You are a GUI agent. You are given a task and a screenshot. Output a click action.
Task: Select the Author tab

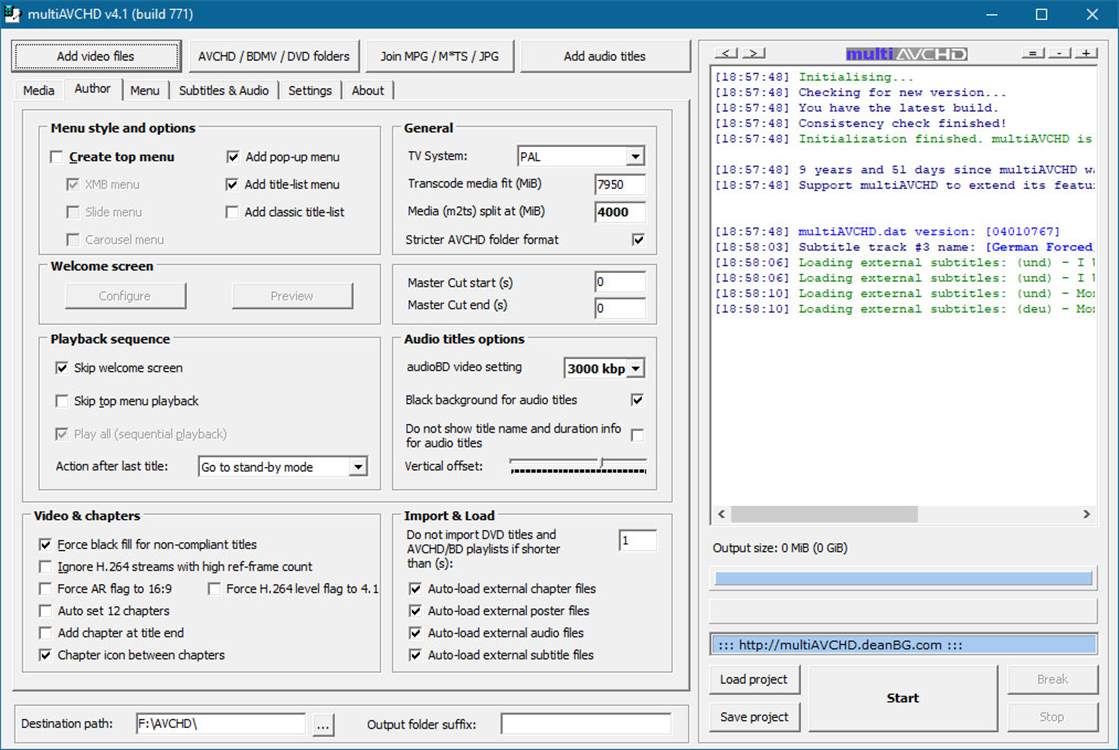[x=93, y=88]
